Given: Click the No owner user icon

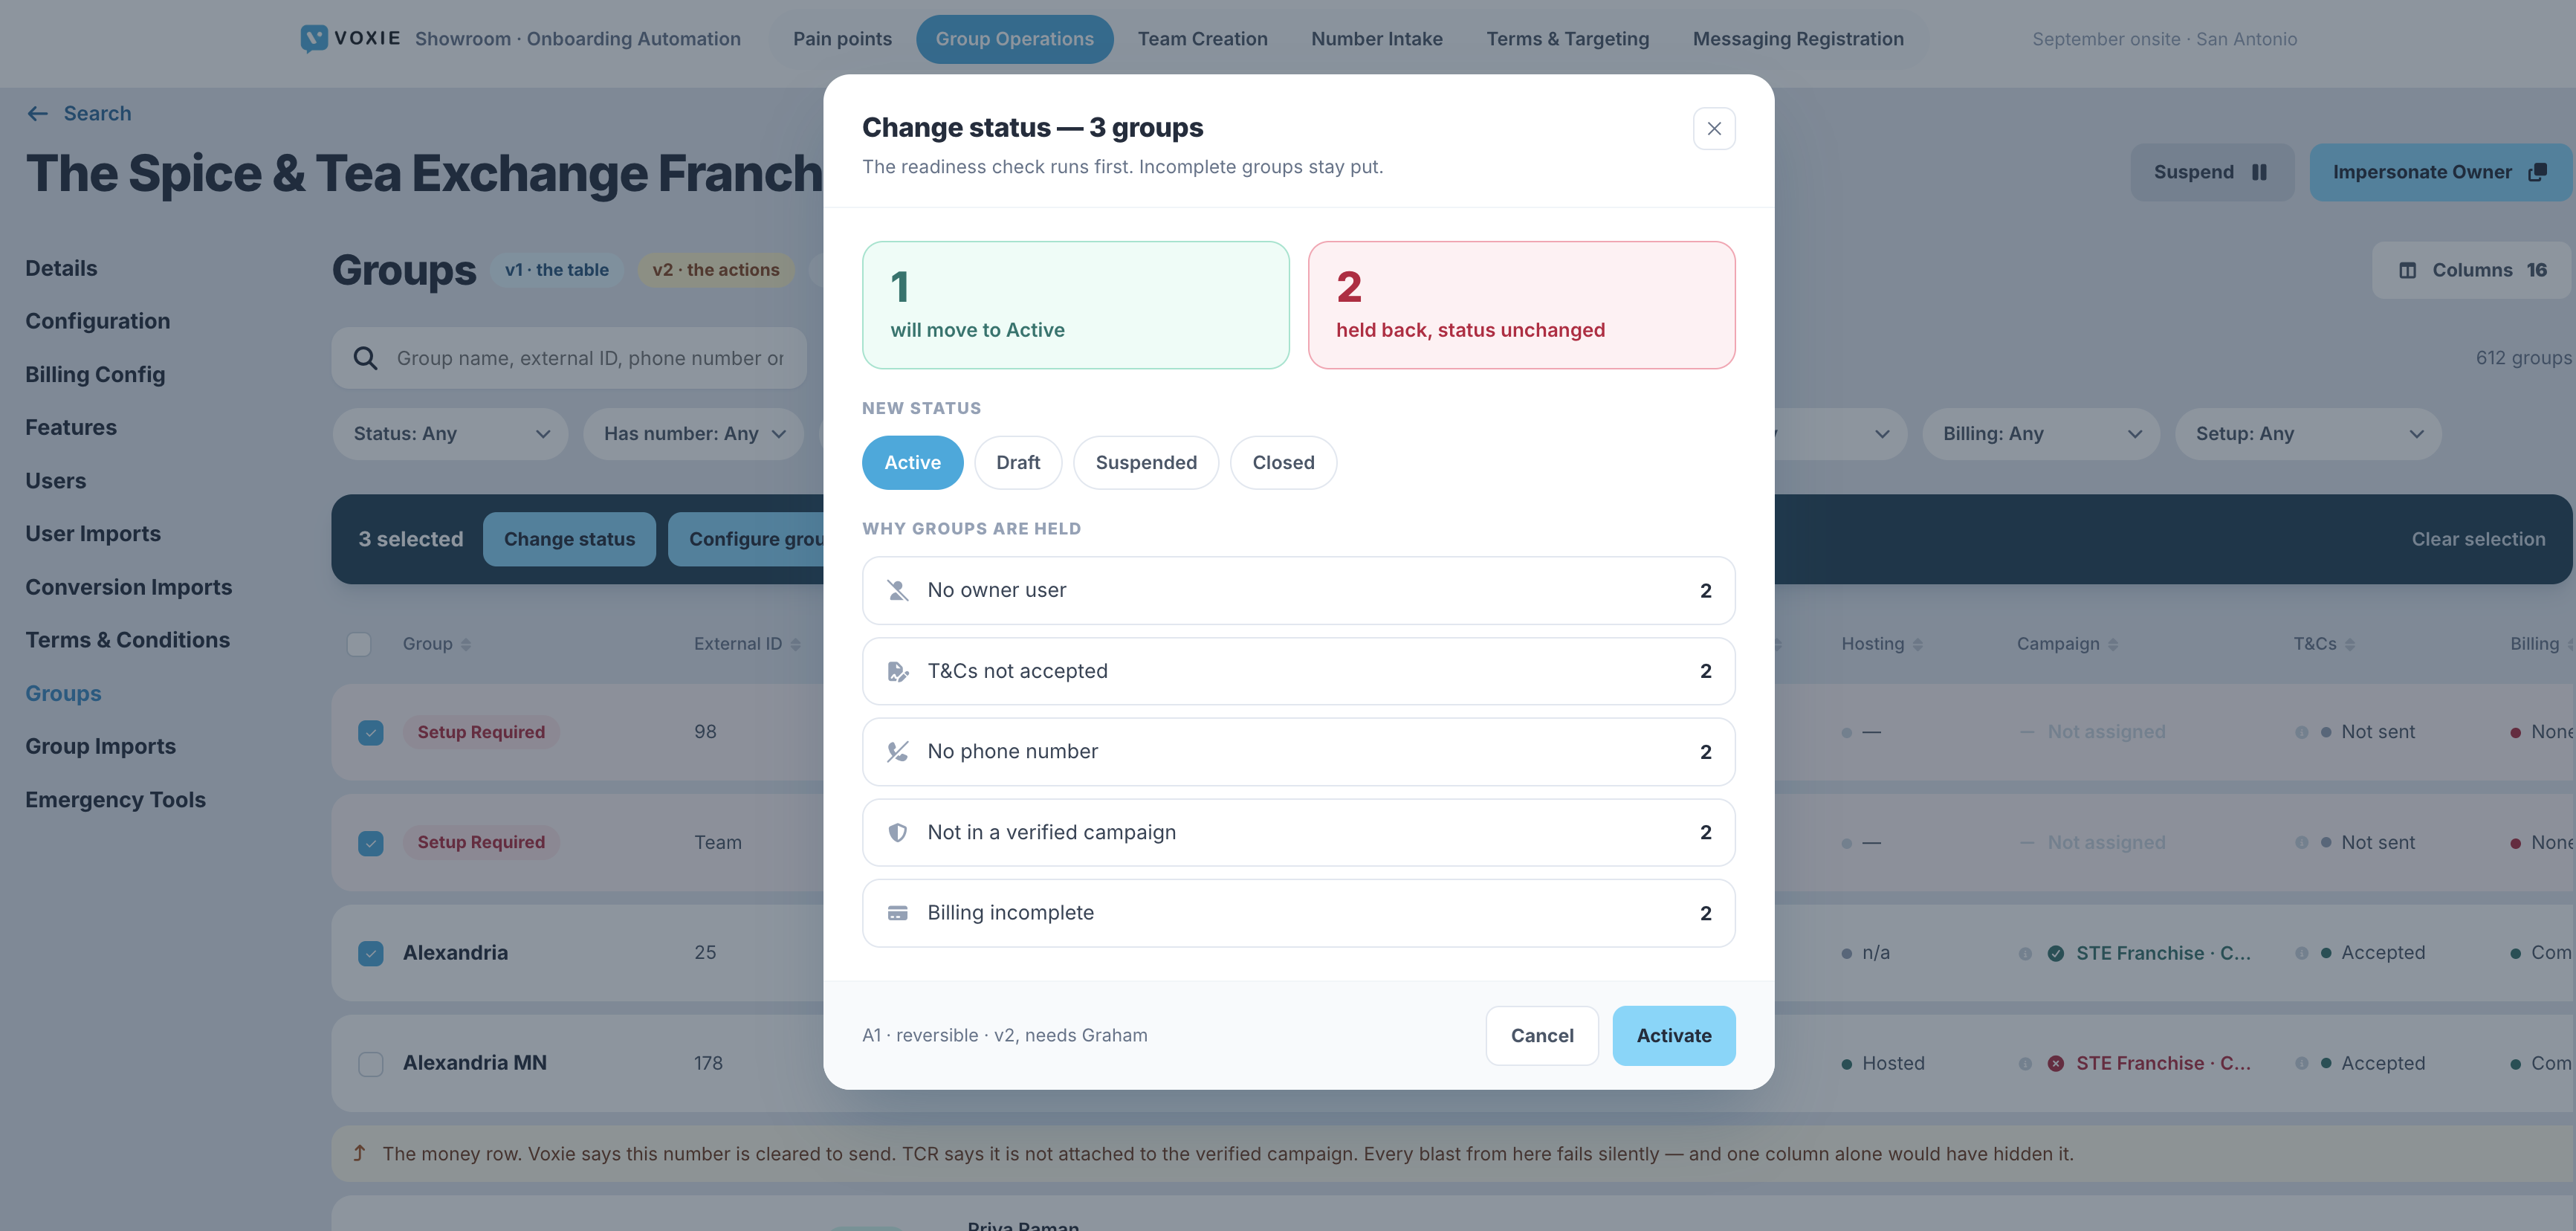Looking at the screenshot, I should [x=898, y=591].
